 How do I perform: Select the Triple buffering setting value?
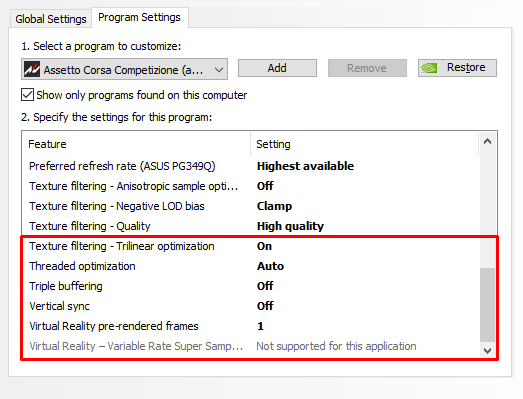[x=265, y=286]
